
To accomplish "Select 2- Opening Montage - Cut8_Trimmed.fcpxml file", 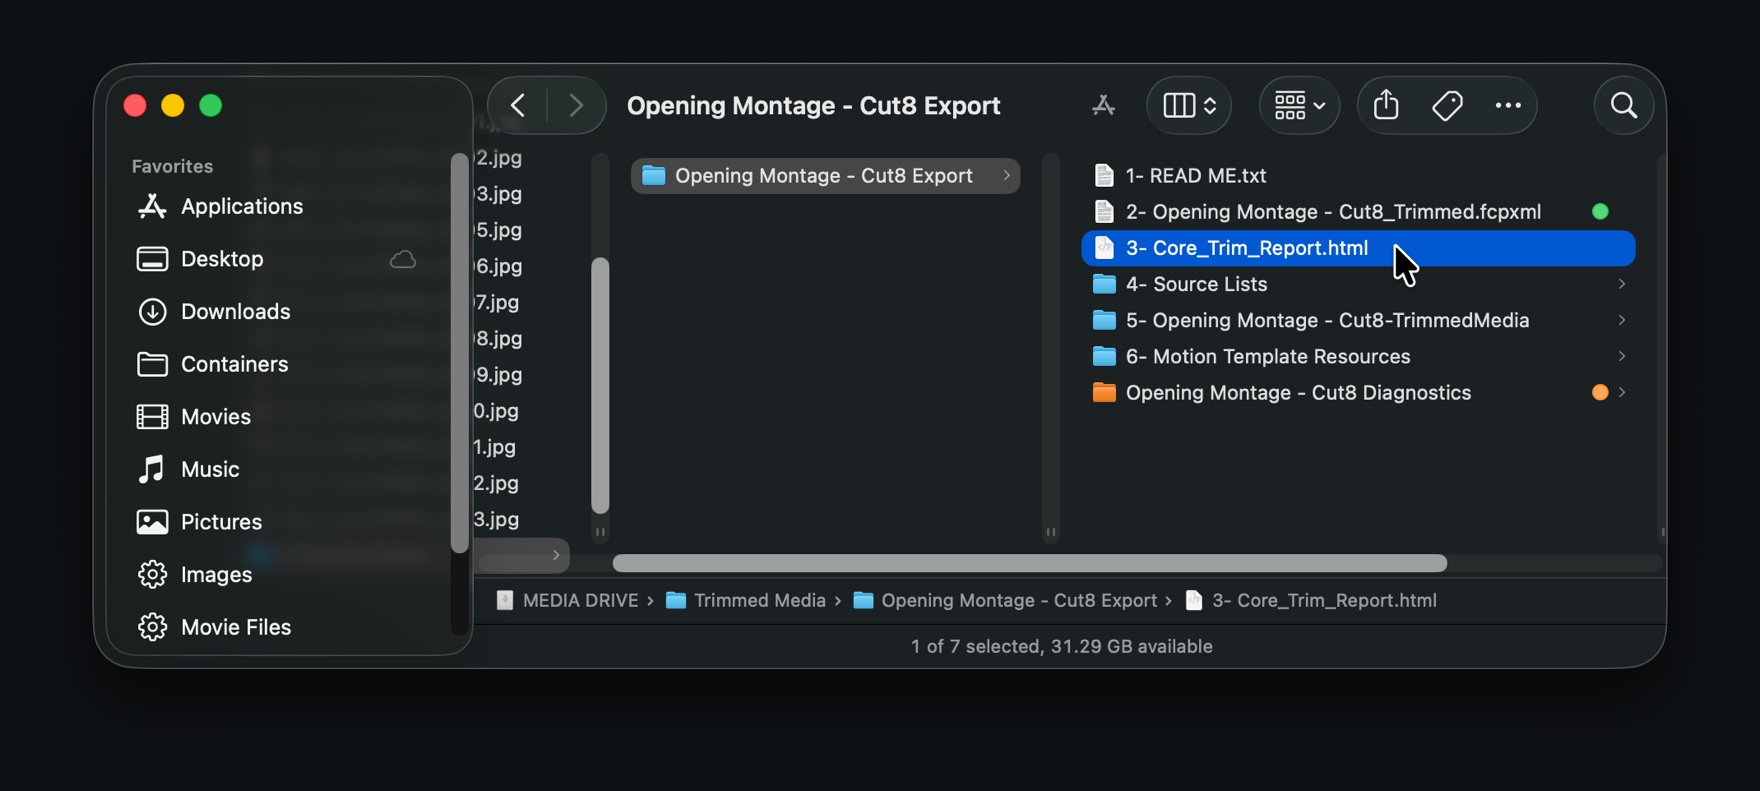I will [x=1358, y=212].
